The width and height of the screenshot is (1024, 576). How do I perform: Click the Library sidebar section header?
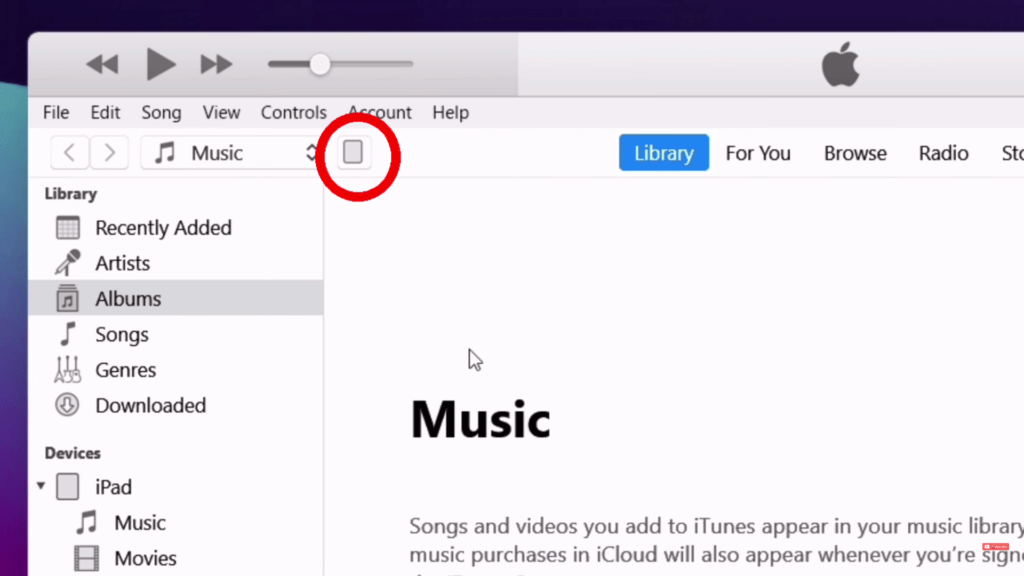coord(71,194)
